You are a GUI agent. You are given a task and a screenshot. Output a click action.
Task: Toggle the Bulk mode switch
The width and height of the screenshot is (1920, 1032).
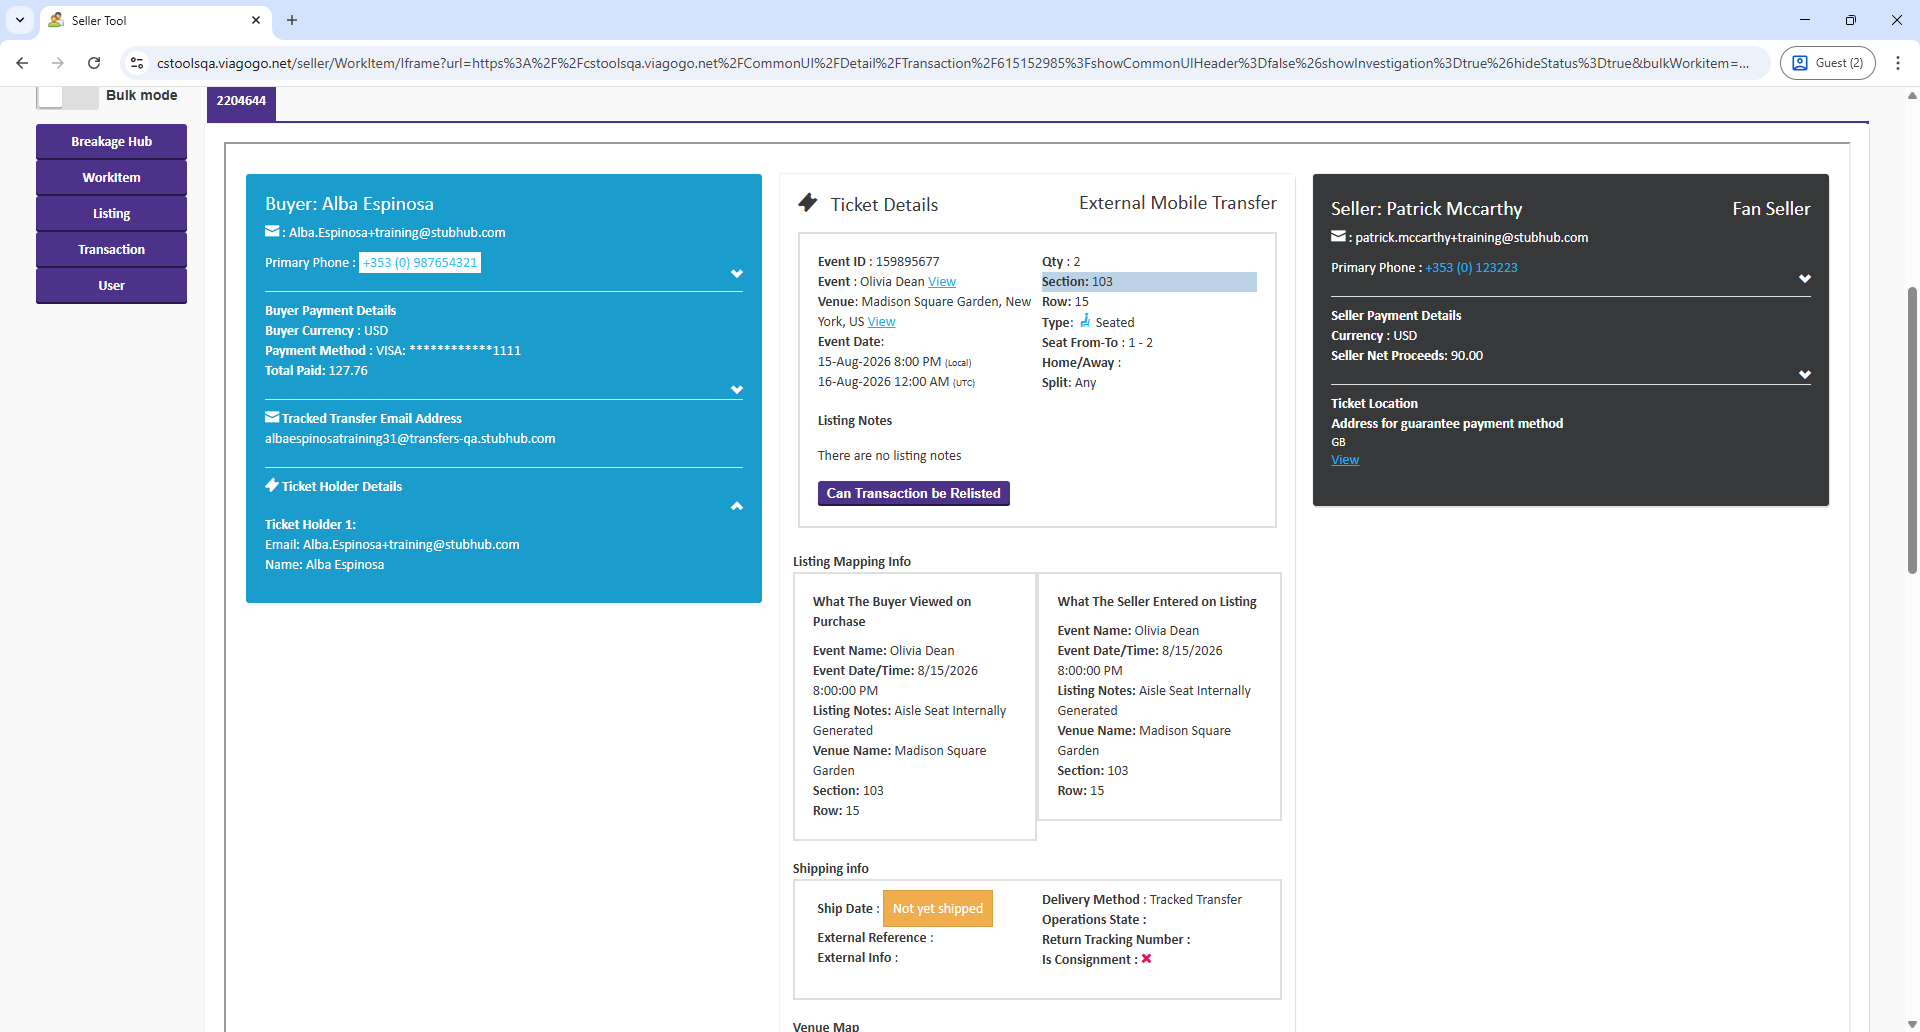click(66, 96)
